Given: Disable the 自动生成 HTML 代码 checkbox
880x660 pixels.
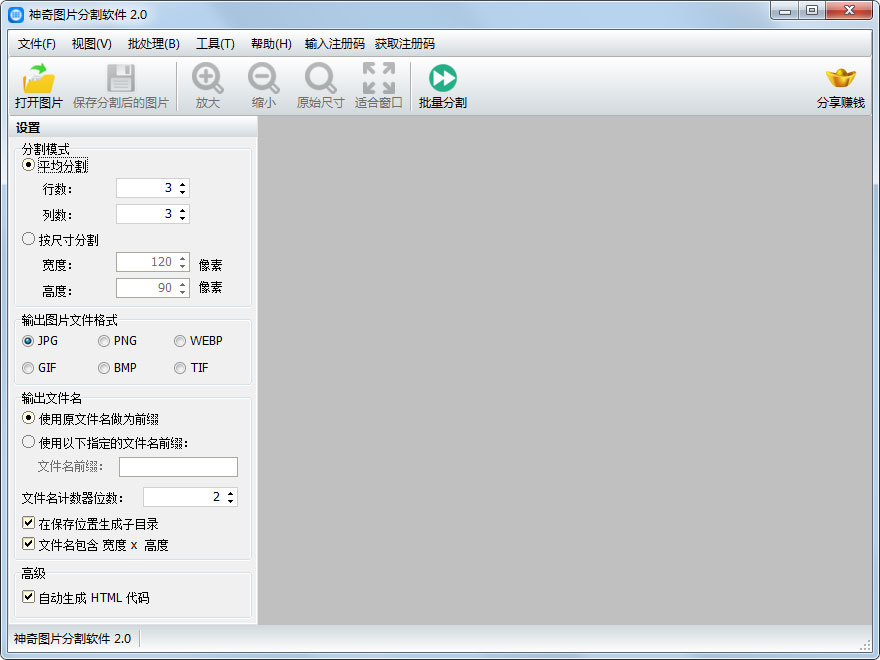Looking at the screenshot, I should click(28, 597).
